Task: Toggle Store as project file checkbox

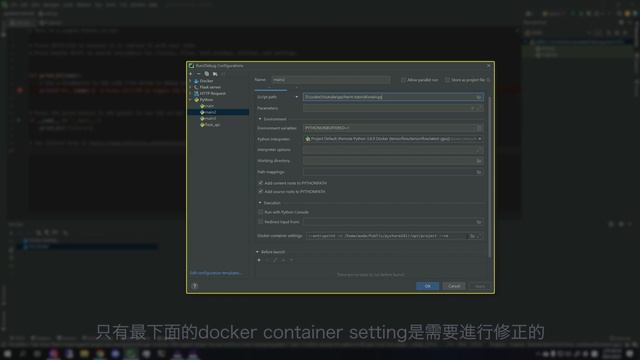Action: tap(447, 80)
